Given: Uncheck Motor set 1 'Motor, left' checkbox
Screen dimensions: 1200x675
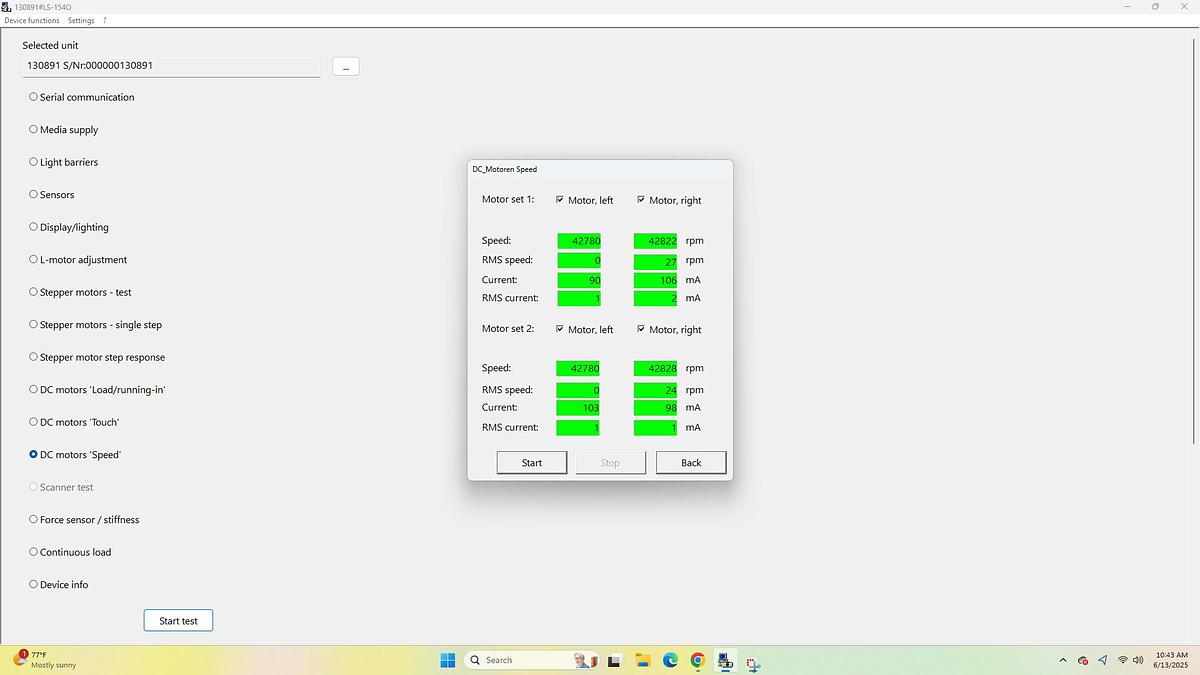Looking at the screenshot, I should click(x=560, y=200).
